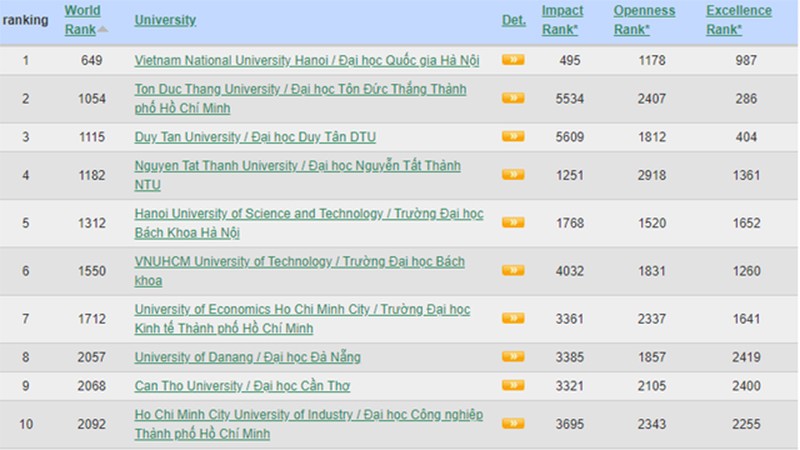Open details icon for Duy Tan University
The height and width of the screenshot is (450, 800).
tap(513, 136)
